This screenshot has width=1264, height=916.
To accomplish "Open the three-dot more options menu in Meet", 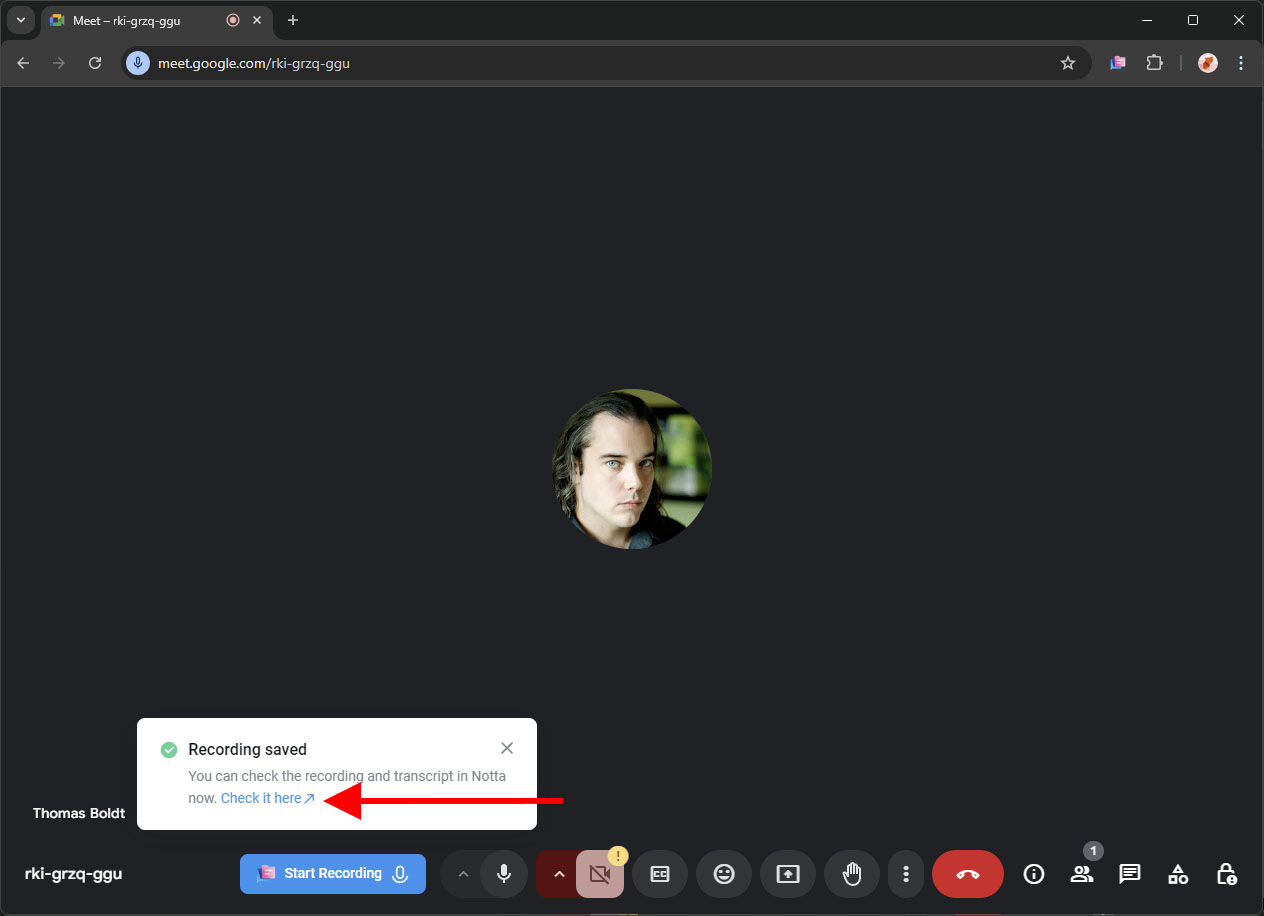I will [x=906, y=874].
